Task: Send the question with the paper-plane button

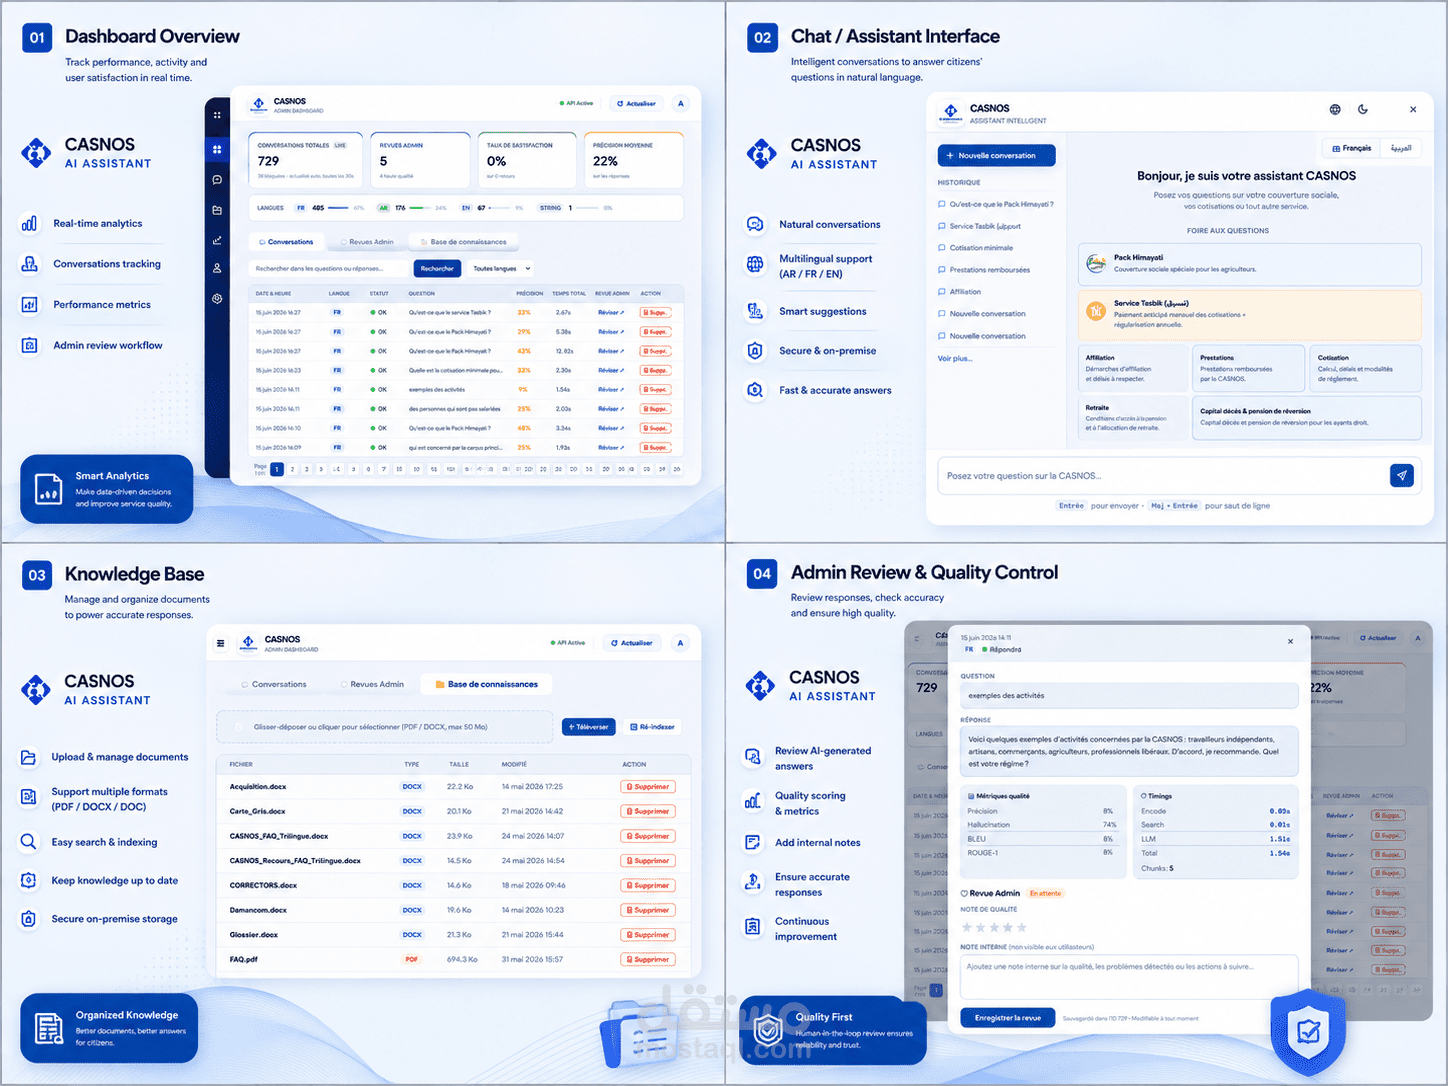Action: [x=1402, y=476]
